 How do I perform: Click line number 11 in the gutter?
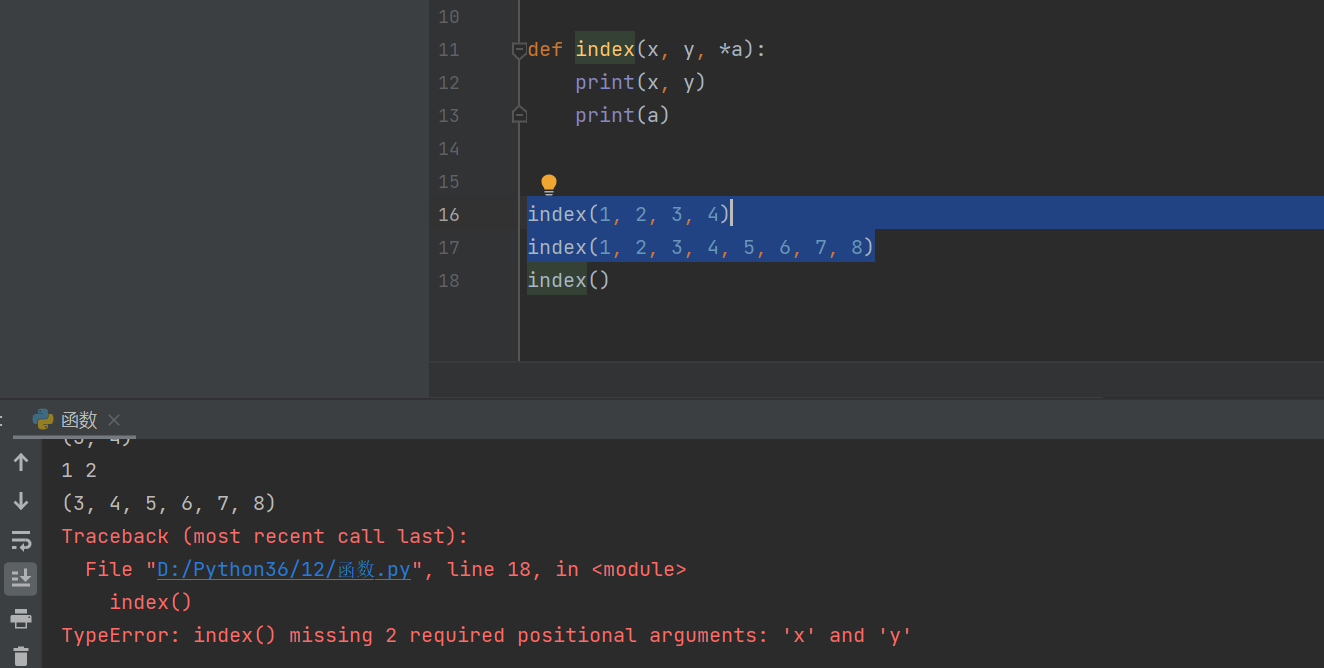(x=449, y=49)
